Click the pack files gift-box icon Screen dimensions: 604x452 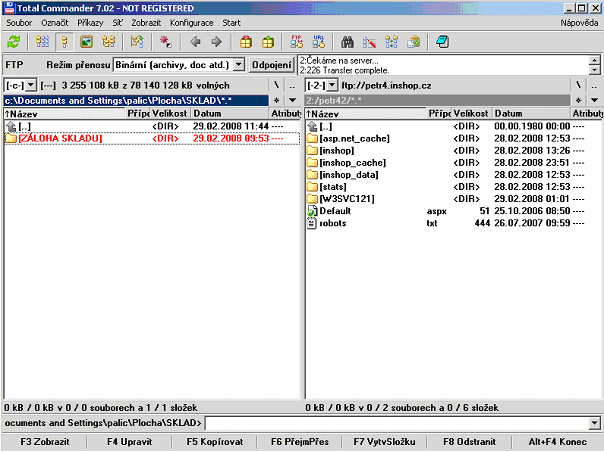[246, 42]
